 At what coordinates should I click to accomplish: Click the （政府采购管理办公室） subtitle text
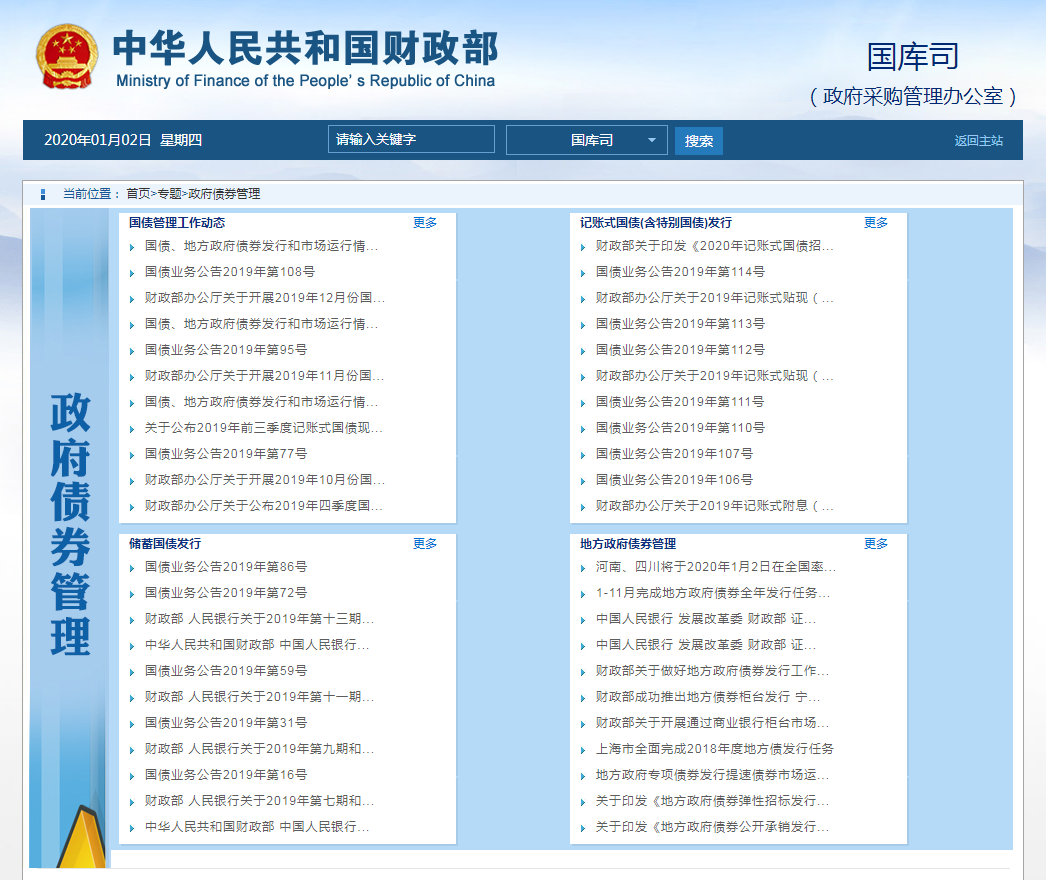(x=913, y=96)
